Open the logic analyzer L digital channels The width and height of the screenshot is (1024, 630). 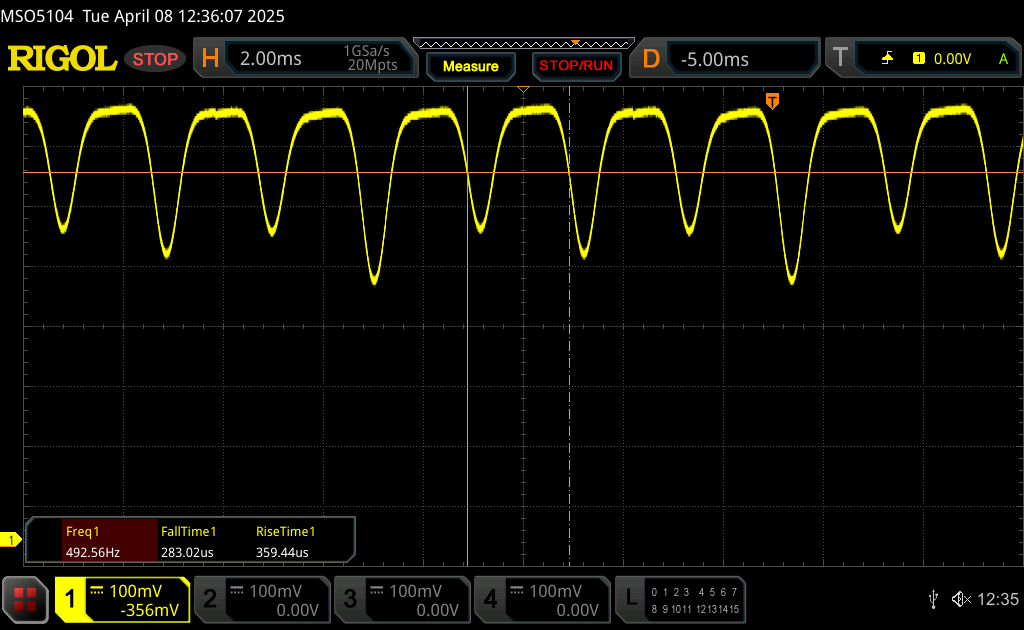(x=682, y=599)
